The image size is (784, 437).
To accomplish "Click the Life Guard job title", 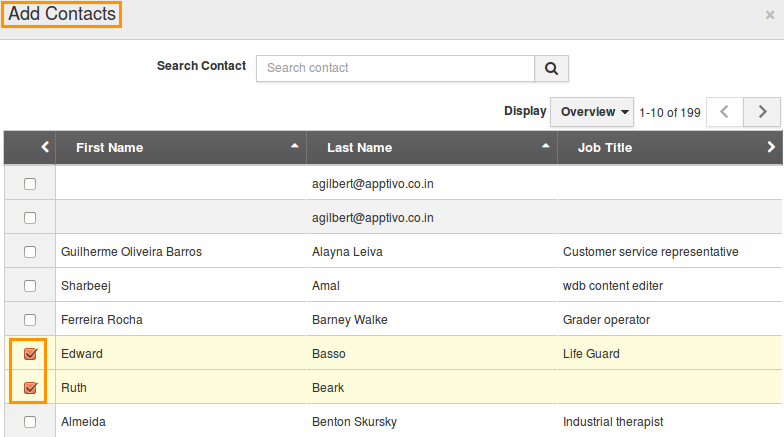I will (592, 354).
